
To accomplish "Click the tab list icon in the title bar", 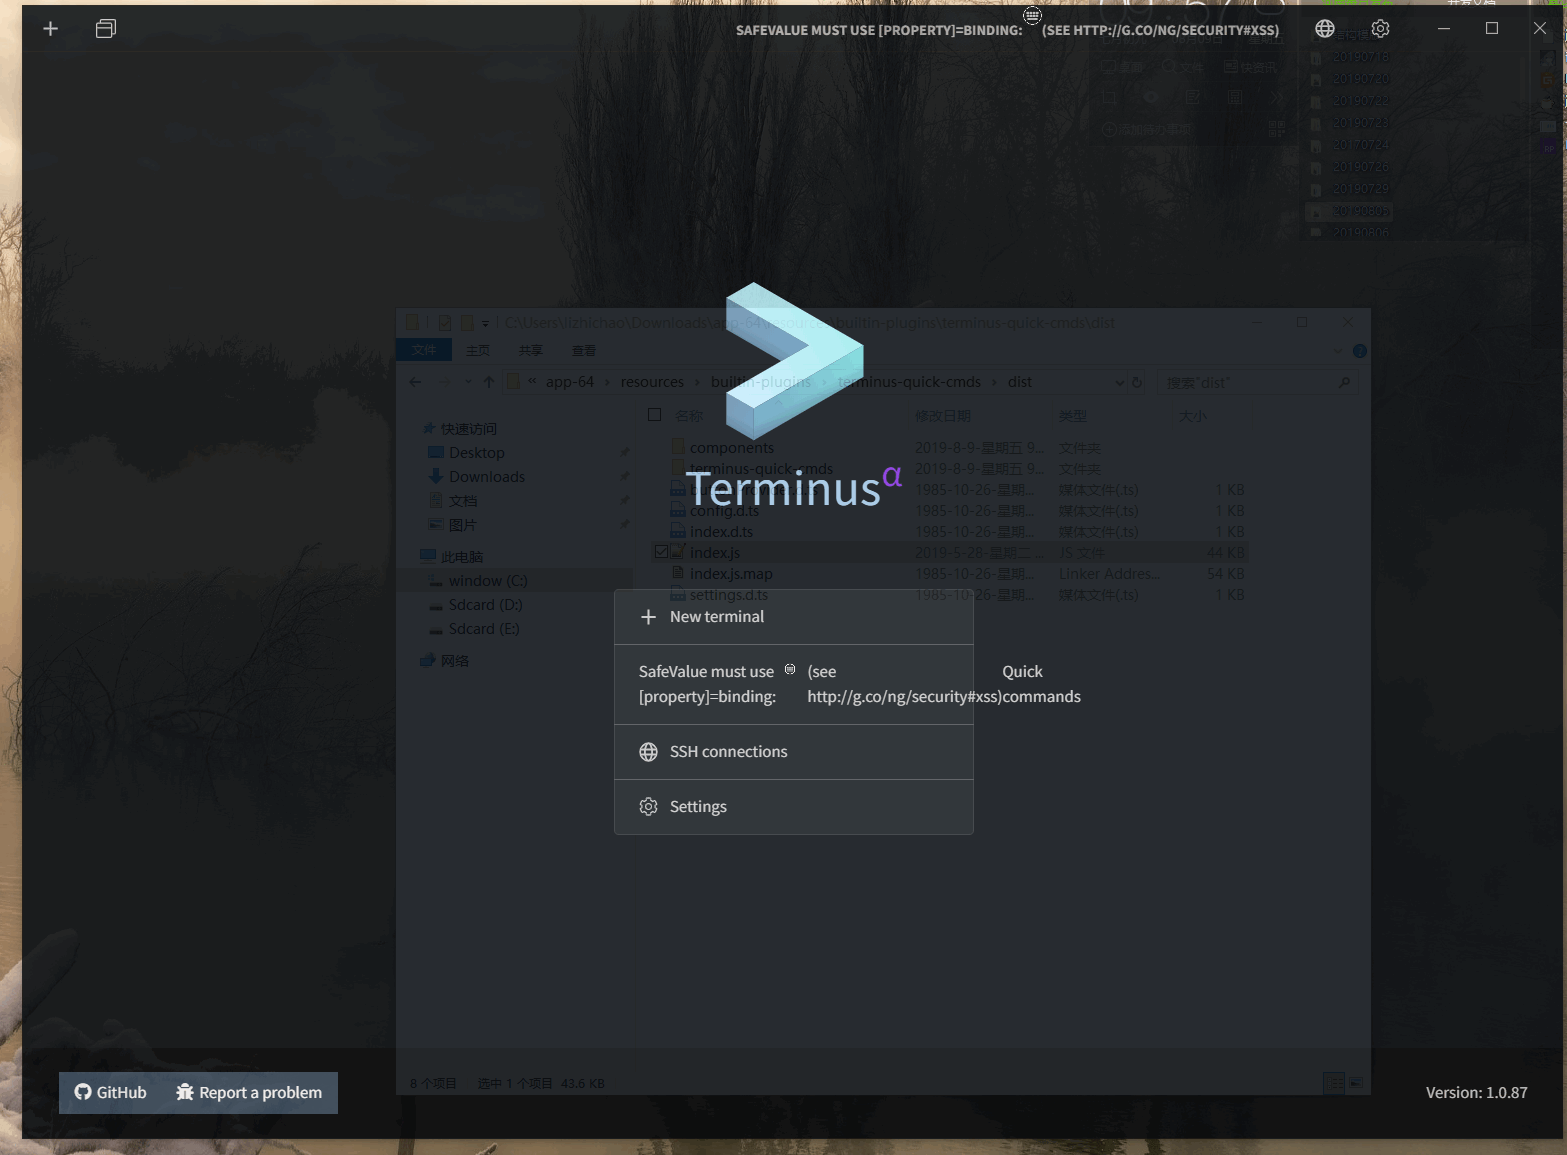I will 105,28.
